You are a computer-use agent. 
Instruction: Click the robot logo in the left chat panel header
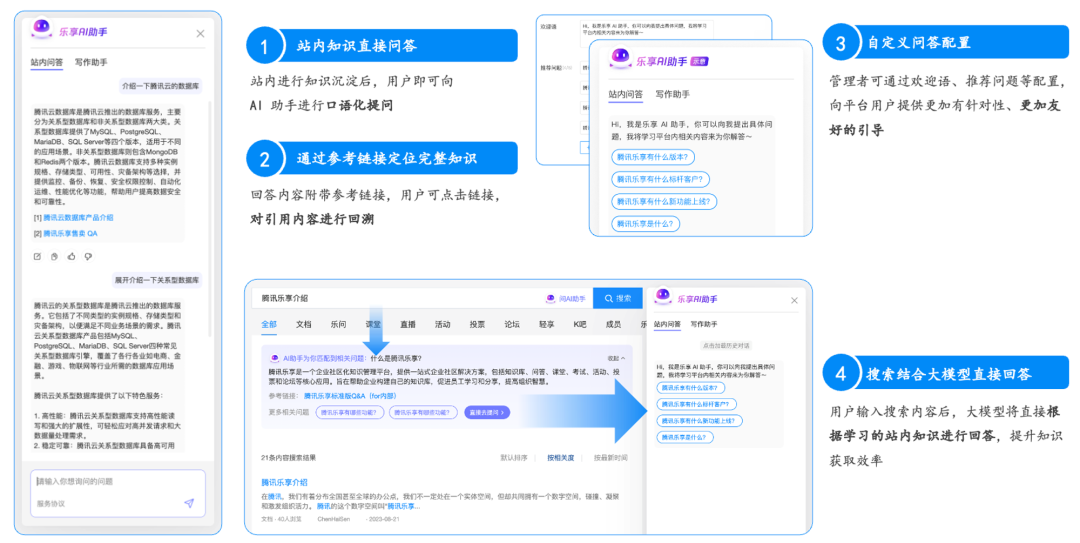coord(42,29)
